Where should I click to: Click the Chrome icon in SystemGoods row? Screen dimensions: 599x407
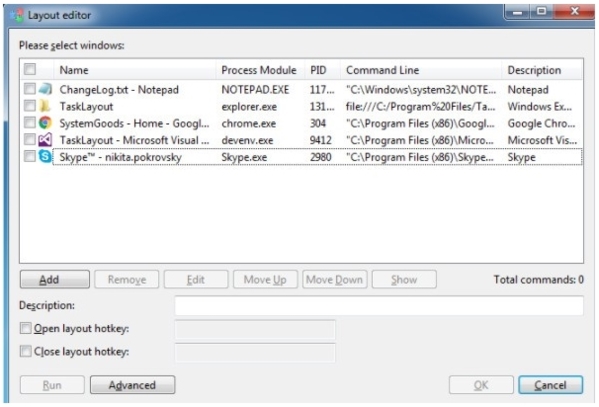click(45, 123)
